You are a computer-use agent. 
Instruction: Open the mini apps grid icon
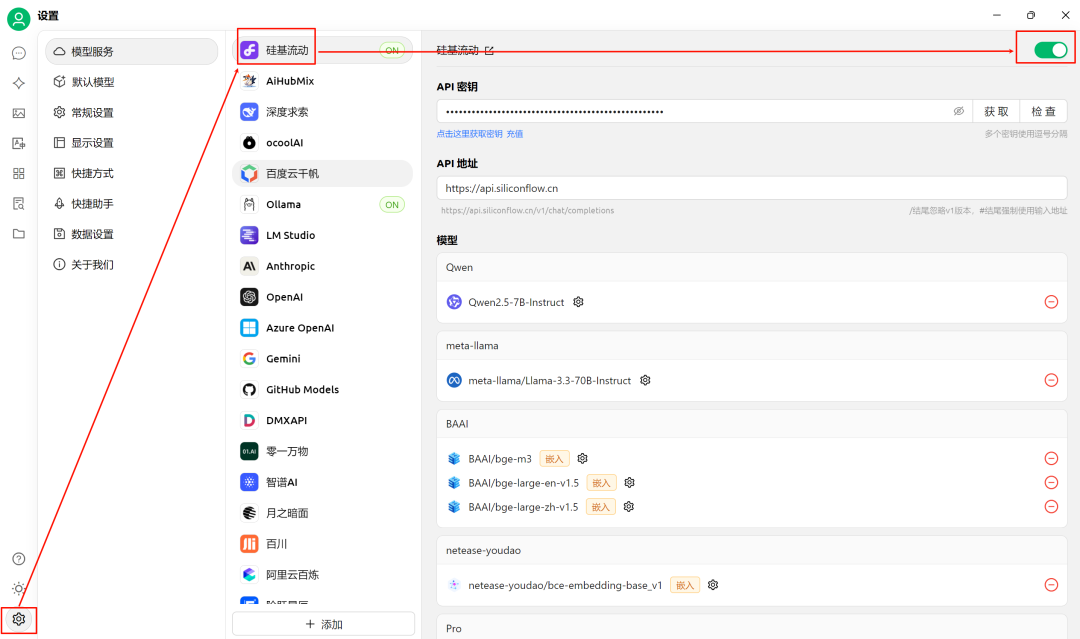pyautogui.click(x=19, y=174)
